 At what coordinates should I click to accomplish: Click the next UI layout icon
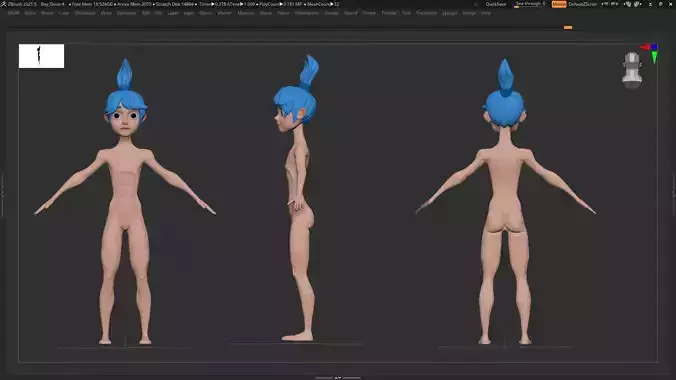[x=614, y=4]
